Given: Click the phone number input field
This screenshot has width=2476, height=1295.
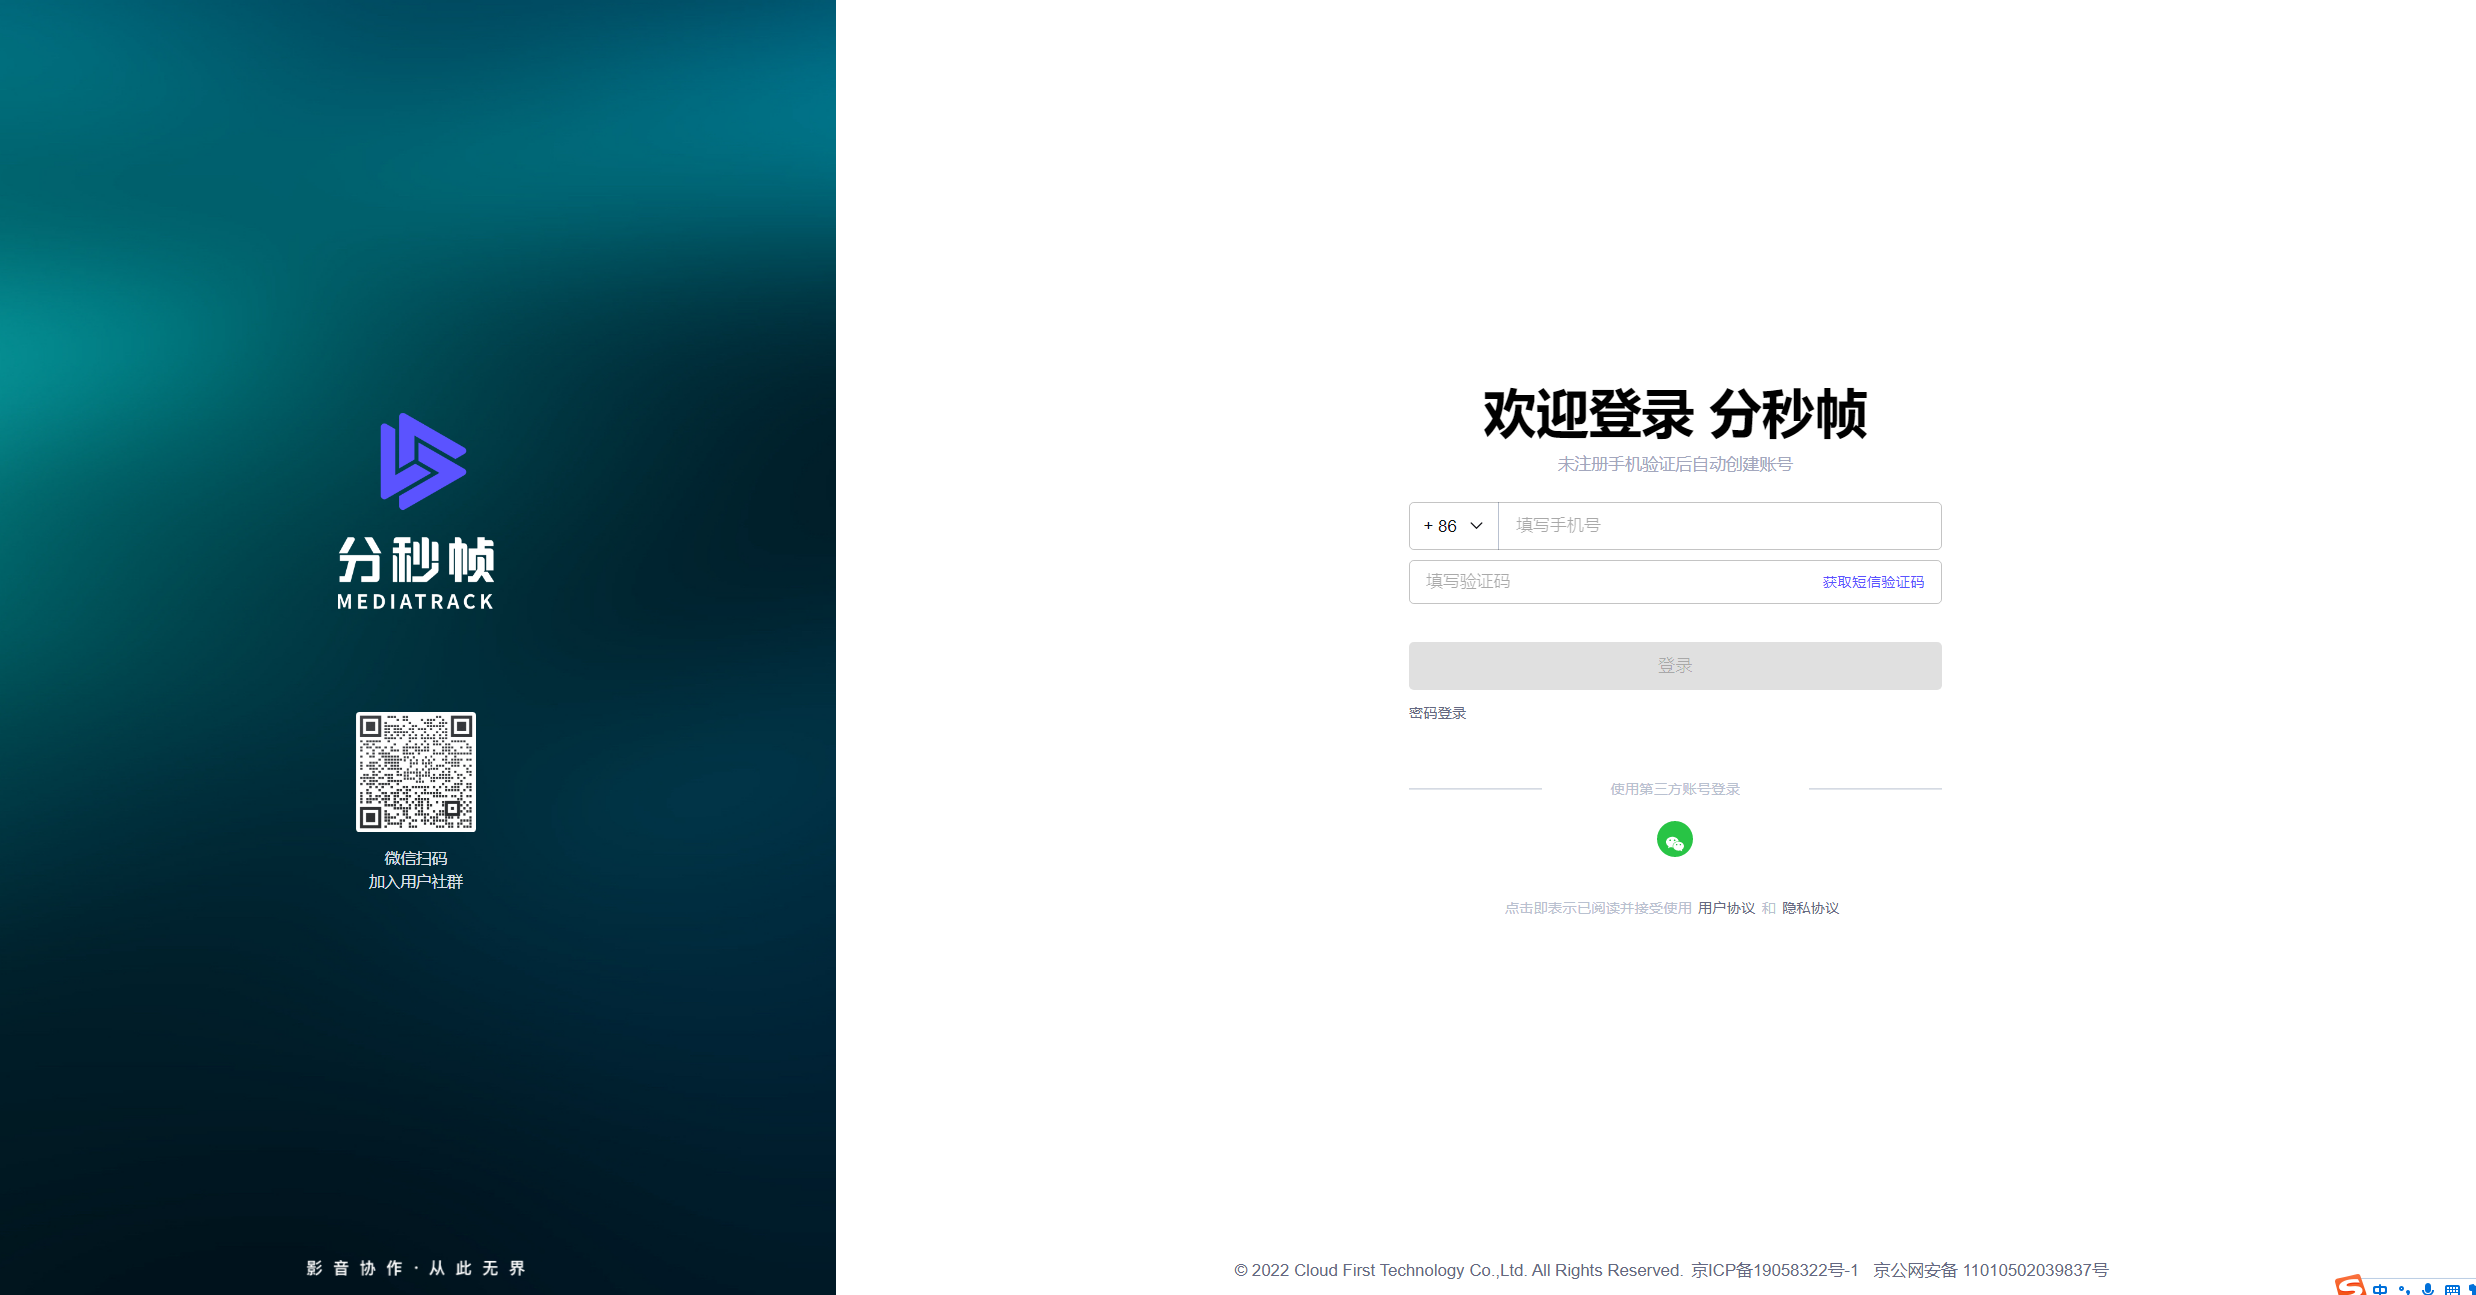Looking at the screenshot, I should click(1719, 526).
